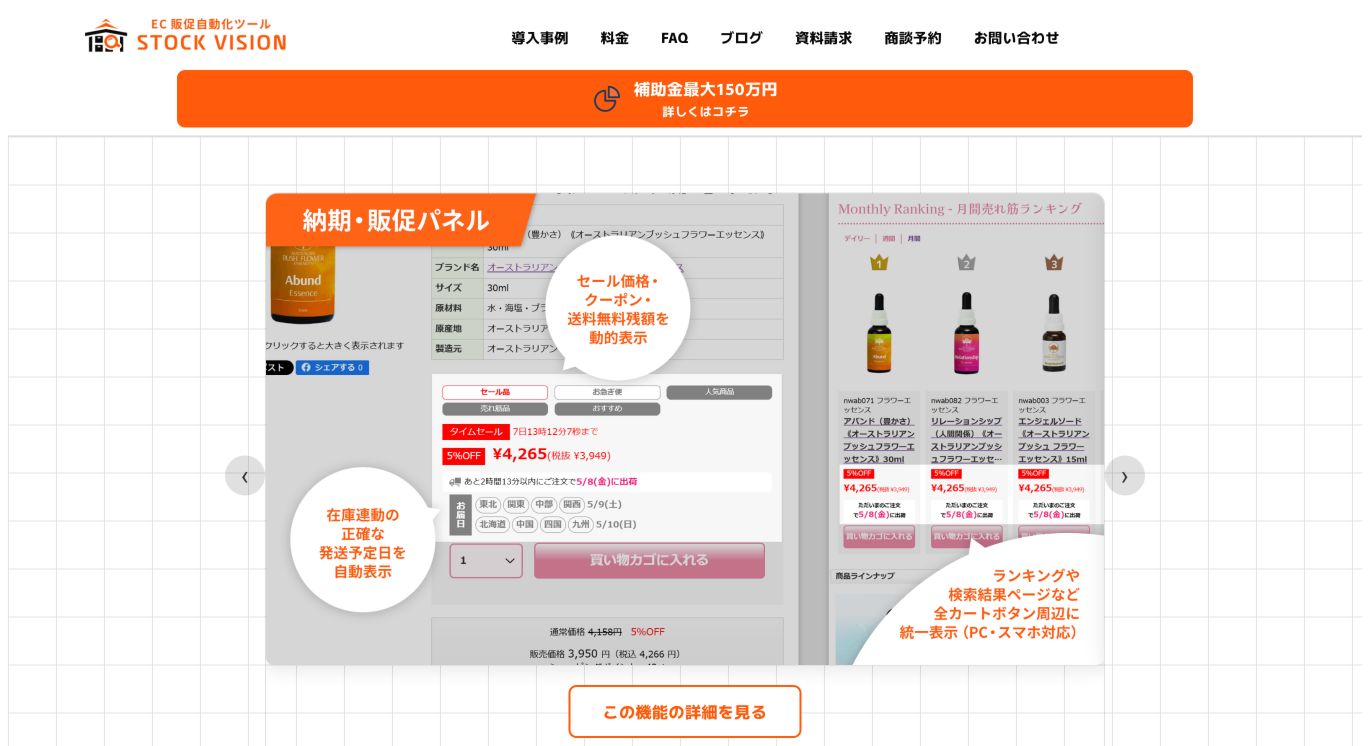This screenshot has height=746, width=1370.
Task: Open the 料金 pricing page
Action: pos(615,38)
